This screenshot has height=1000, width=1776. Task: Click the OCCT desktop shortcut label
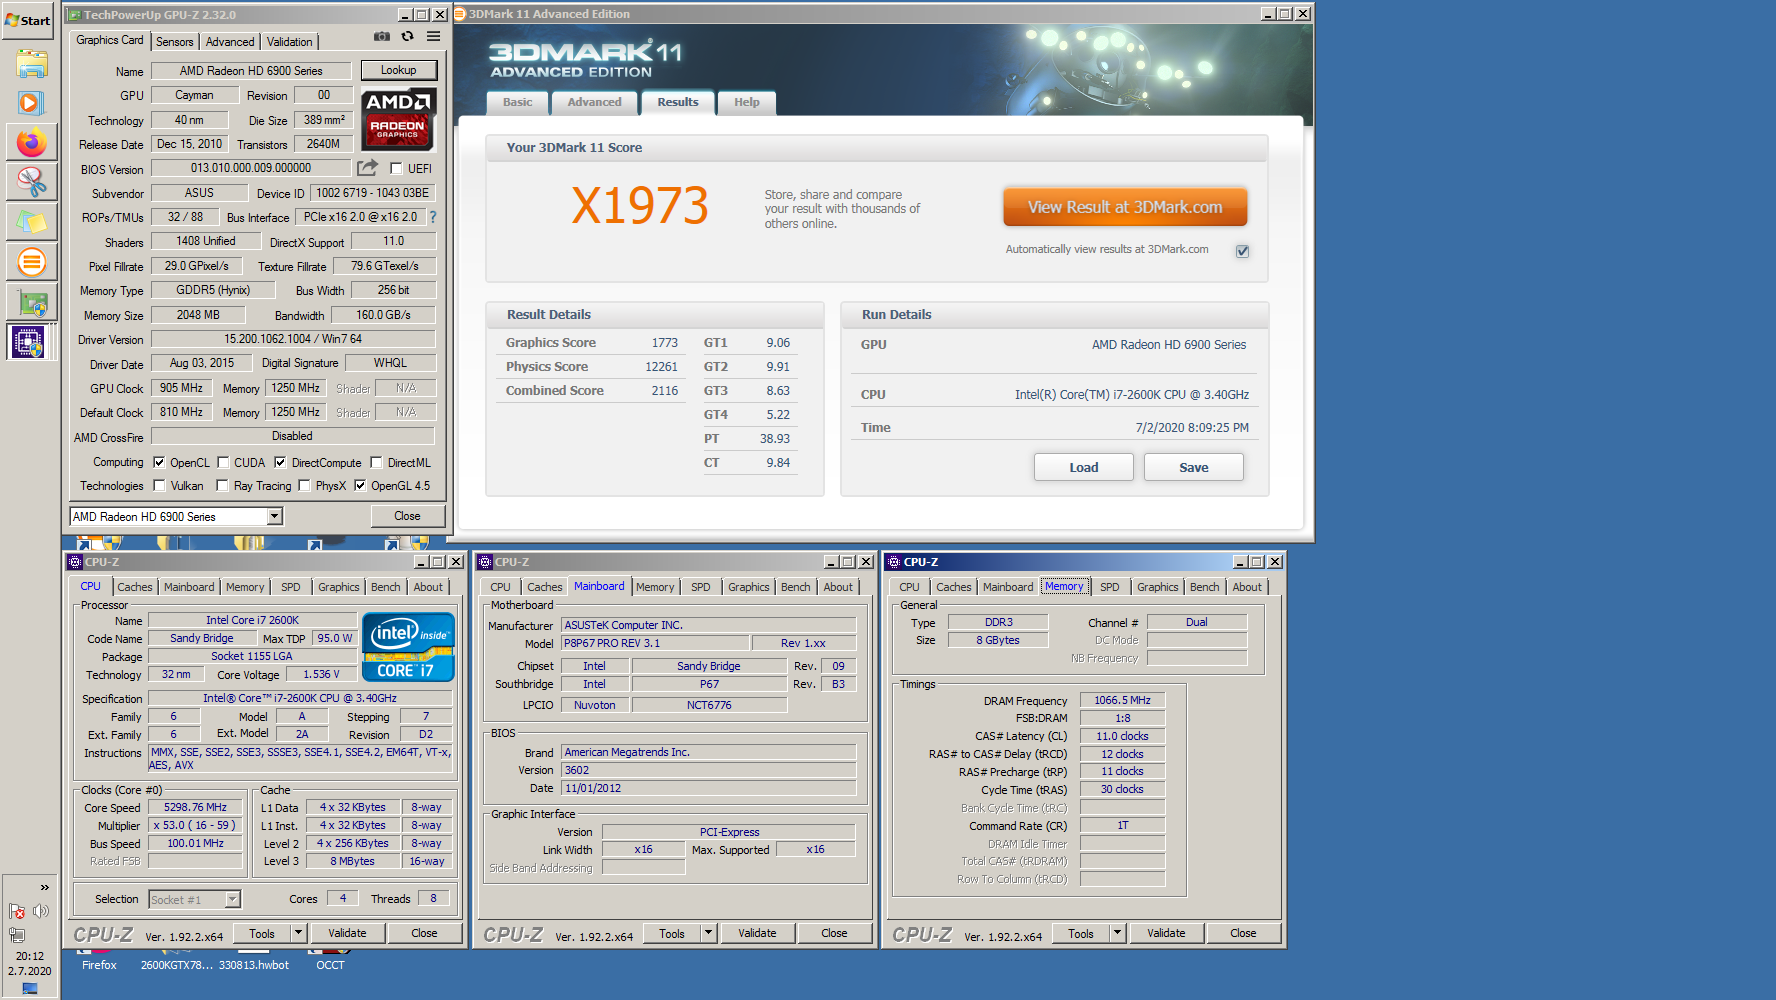(x=330, y=965)
